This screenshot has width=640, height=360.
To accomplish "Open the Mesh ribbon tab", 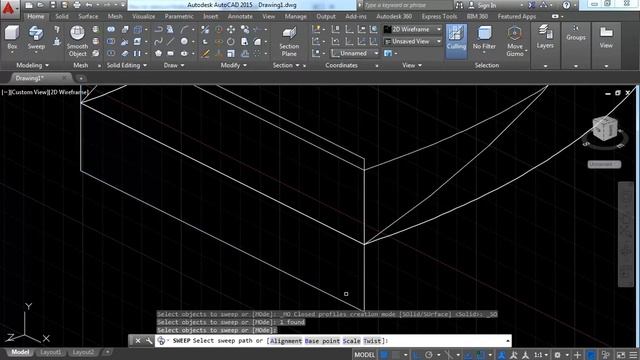I will pyautogui.click(x=115, y=16).
